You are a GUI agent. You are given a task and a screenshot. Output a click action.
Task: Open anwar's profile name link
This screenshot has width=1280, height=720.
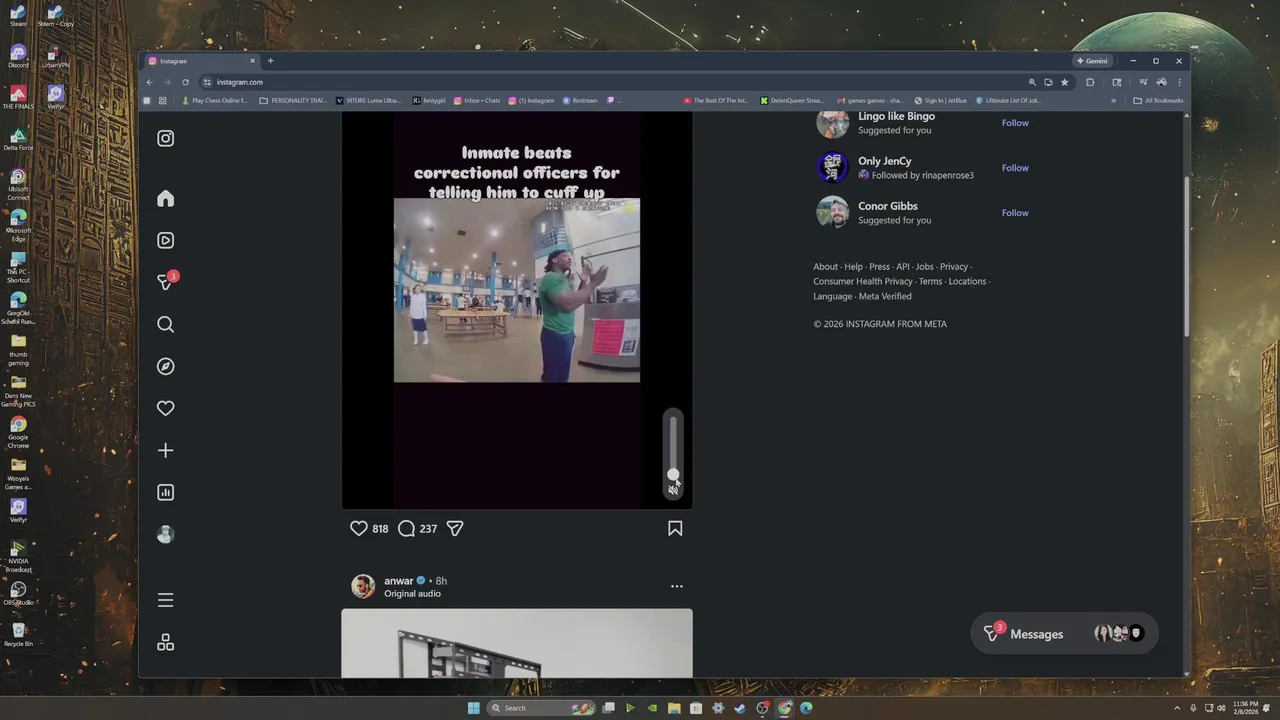[x=399, y=581]
